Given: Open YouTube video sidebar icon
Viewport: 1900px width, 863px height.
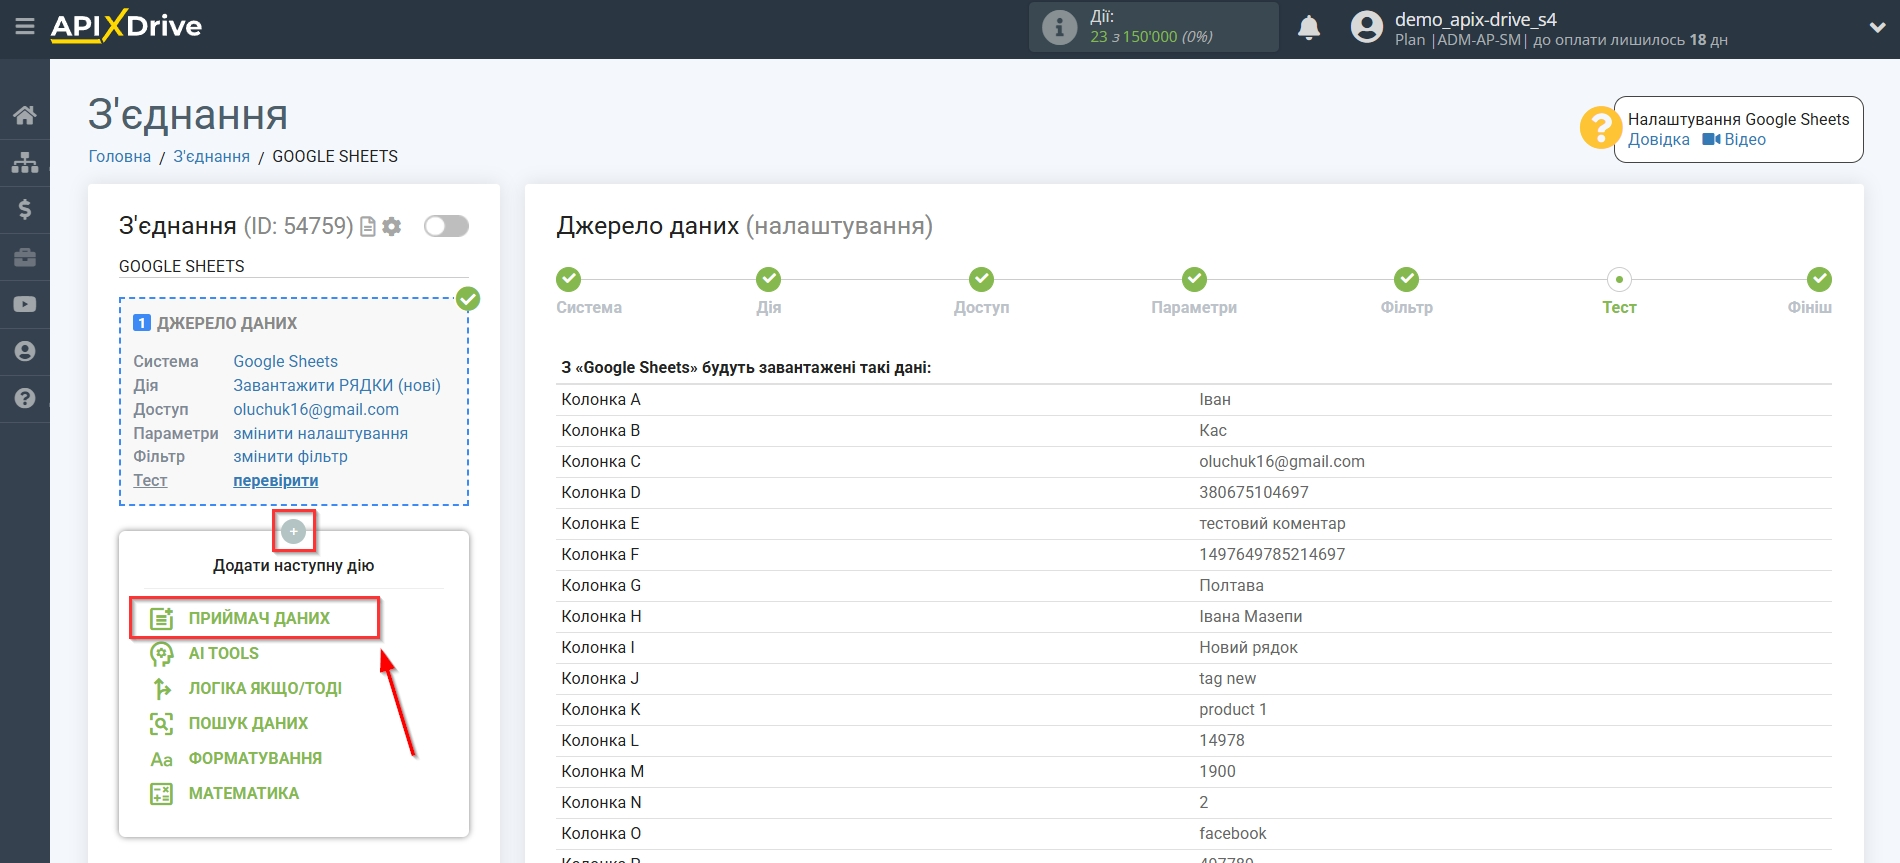Looking at the screenshot, I should coord(25,304).
